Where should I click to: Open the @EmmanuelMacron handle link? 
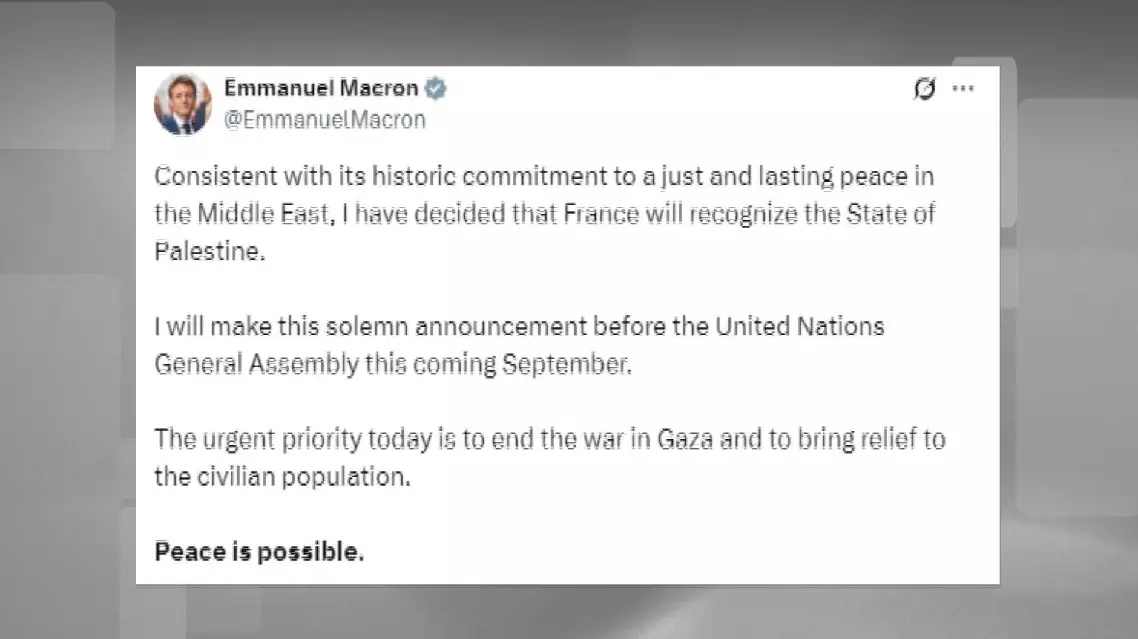(x=325, y=120)
